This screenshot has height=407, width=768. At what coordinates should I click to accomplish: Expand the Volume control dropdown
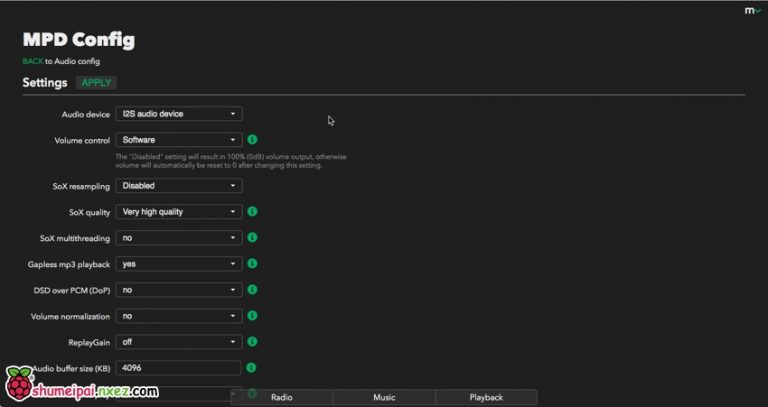(179, 140)
